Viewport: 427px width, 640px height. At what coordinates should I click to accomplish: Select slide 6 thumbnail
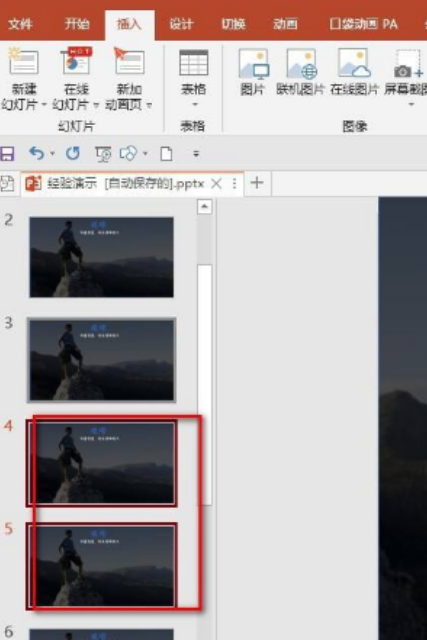(102, 634)
